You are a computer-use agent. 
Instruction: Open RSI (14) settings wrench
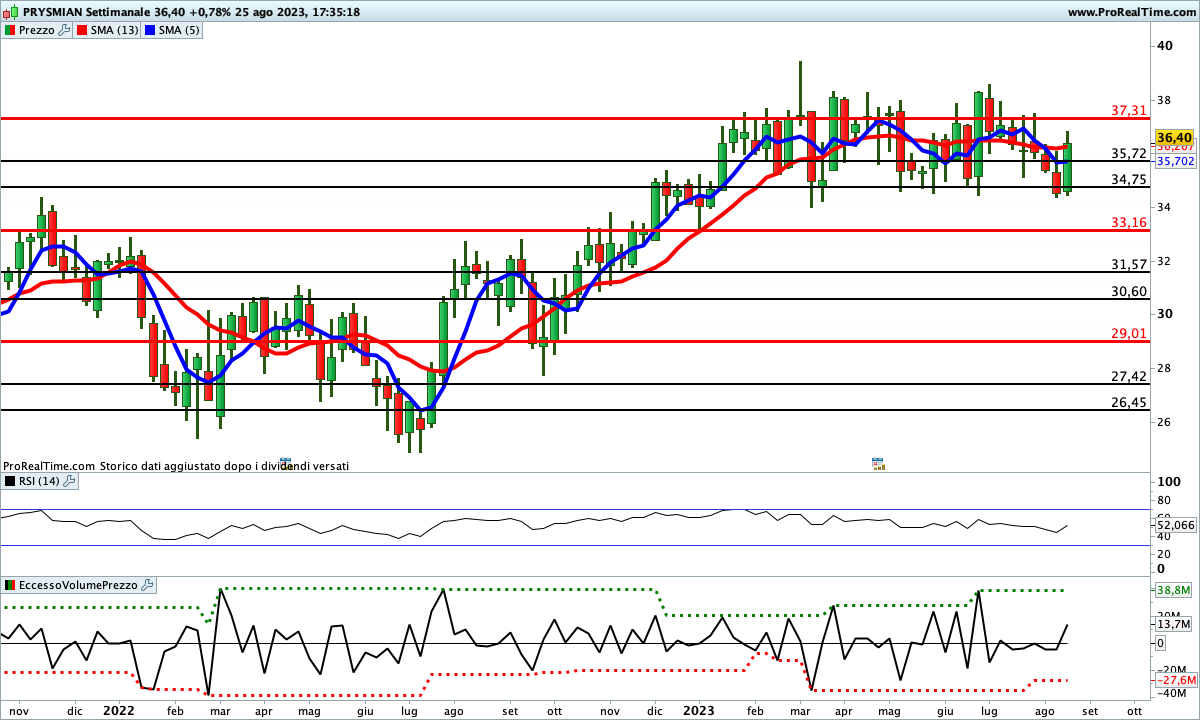(69, 481)
